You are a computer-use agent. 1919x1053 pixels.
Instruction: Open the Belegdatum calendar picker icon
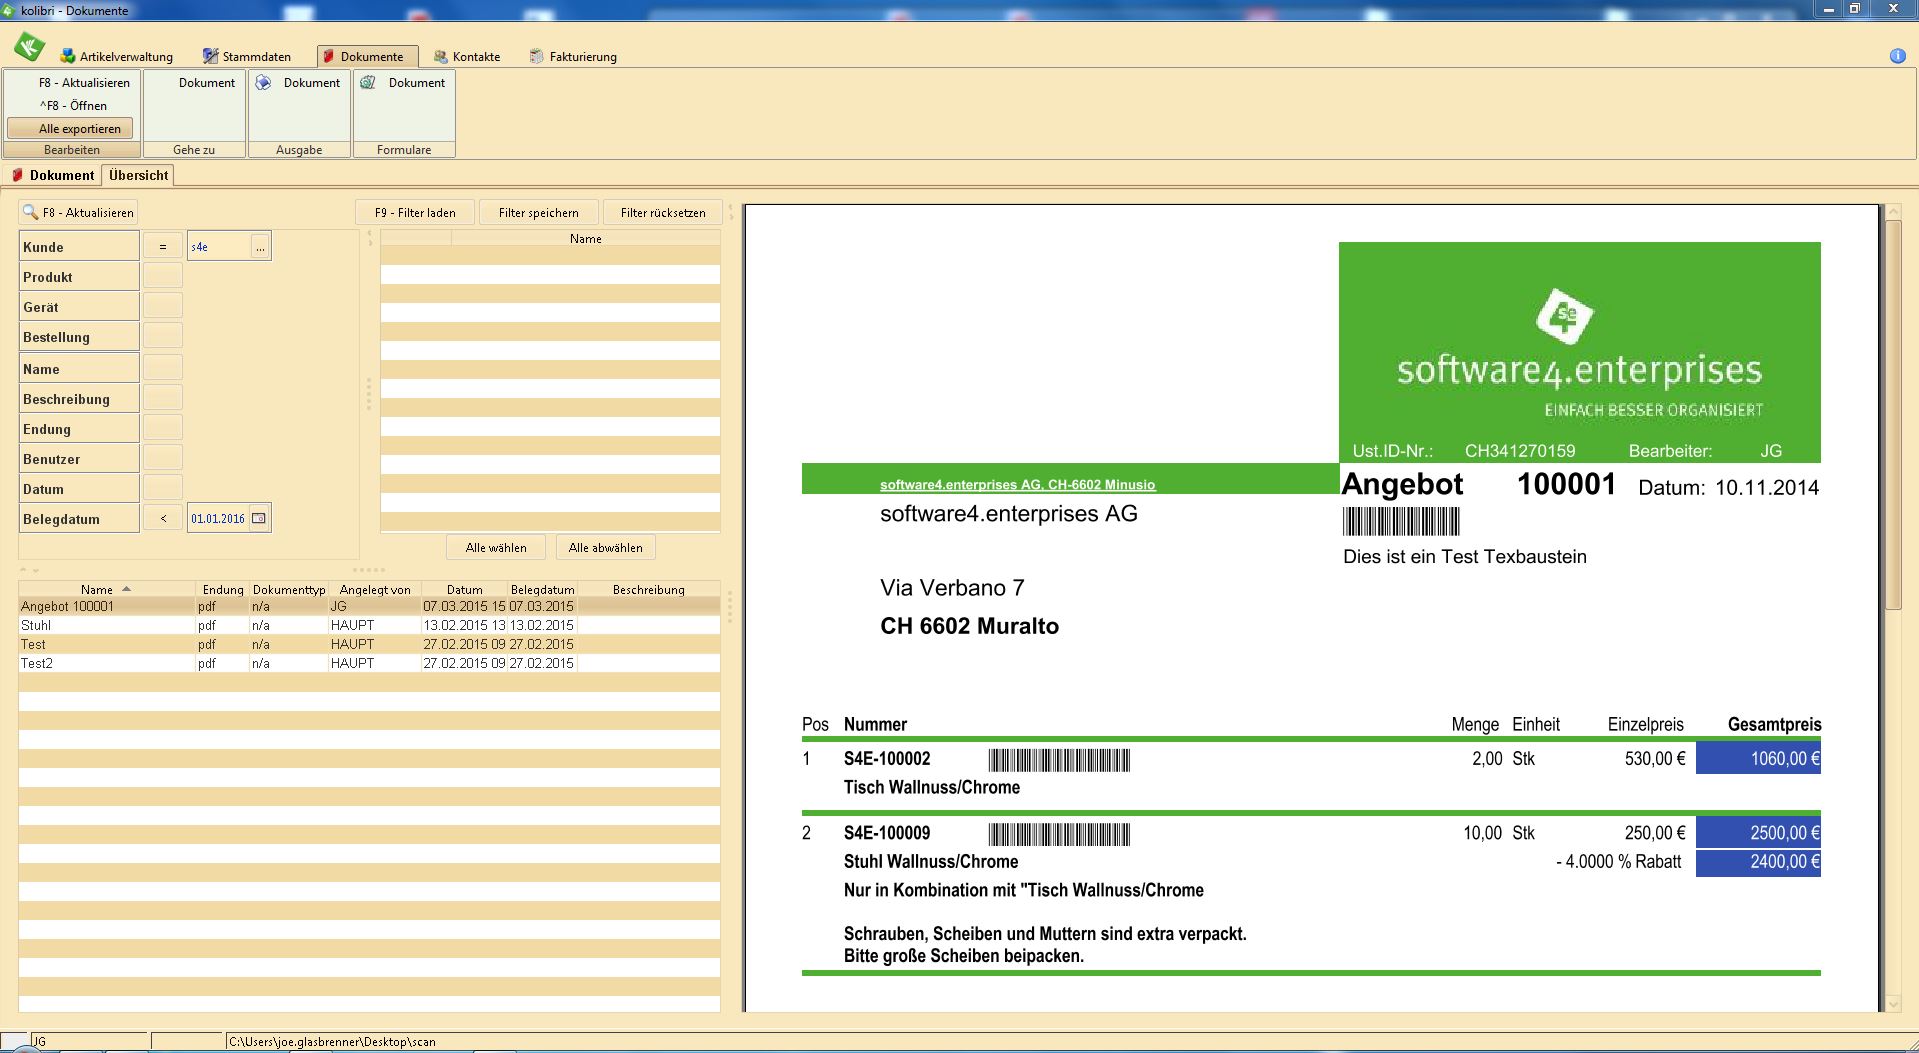(259, 518)
